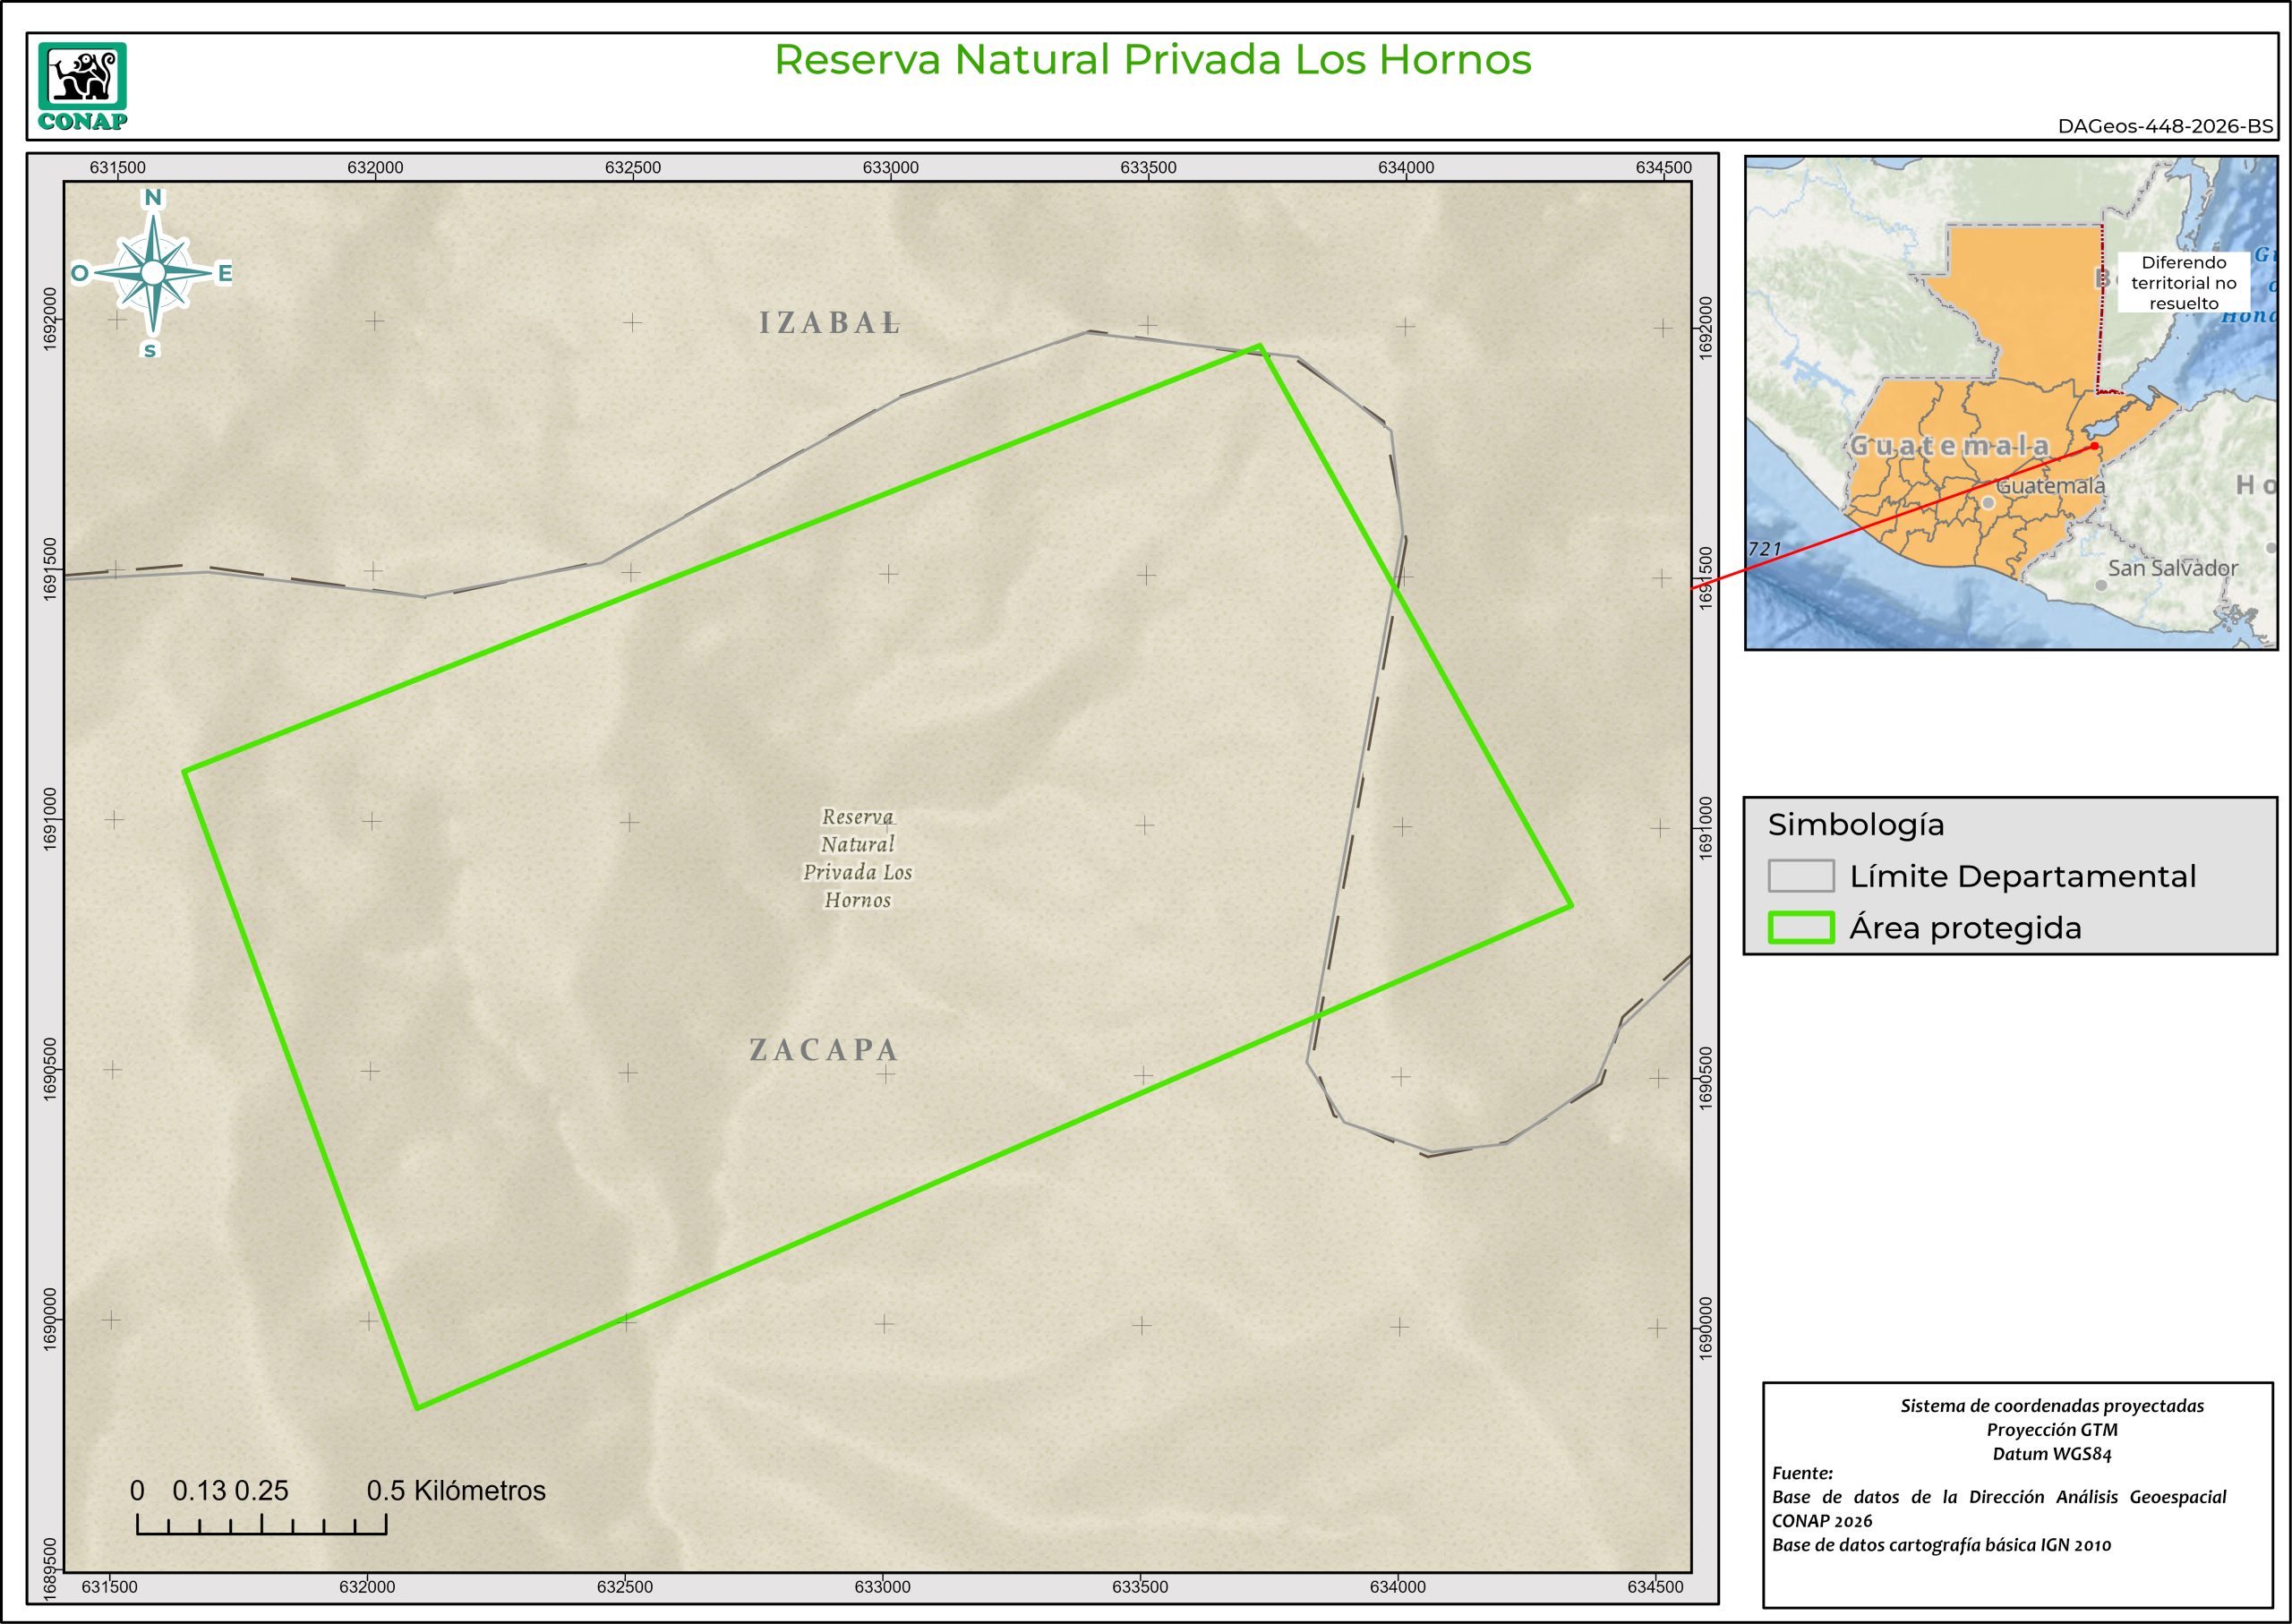Screen dimensions: 2292x1624
Task: Click the San Salvador label on inset map
Action: pos(2172,568)
